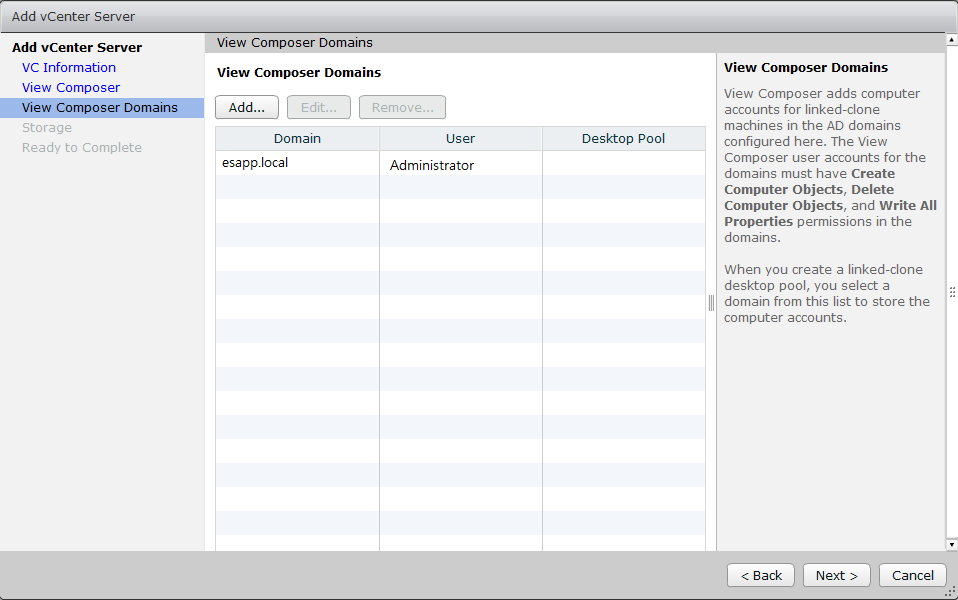Image resolution: width=958 pixels, height=600 pixels.
Task: Select View Composer Domains step in sidebar
Action: (102, 108)
